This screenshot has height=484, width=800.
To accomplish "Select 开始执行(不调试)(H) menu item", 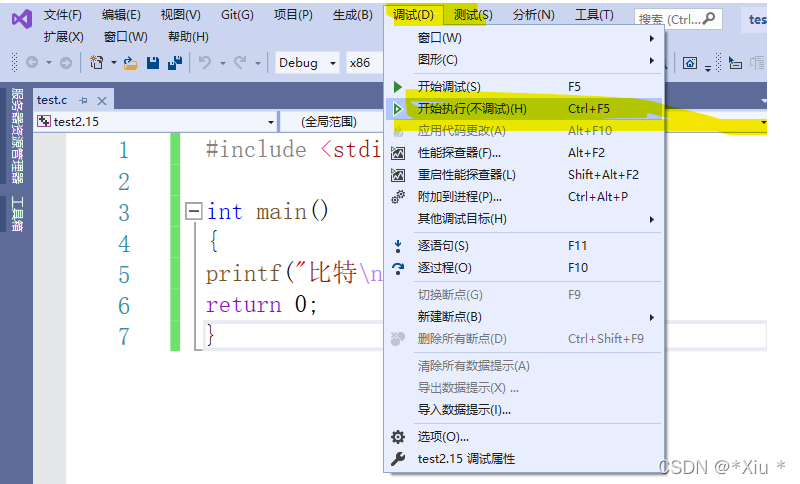I will (x=524, y=109).
